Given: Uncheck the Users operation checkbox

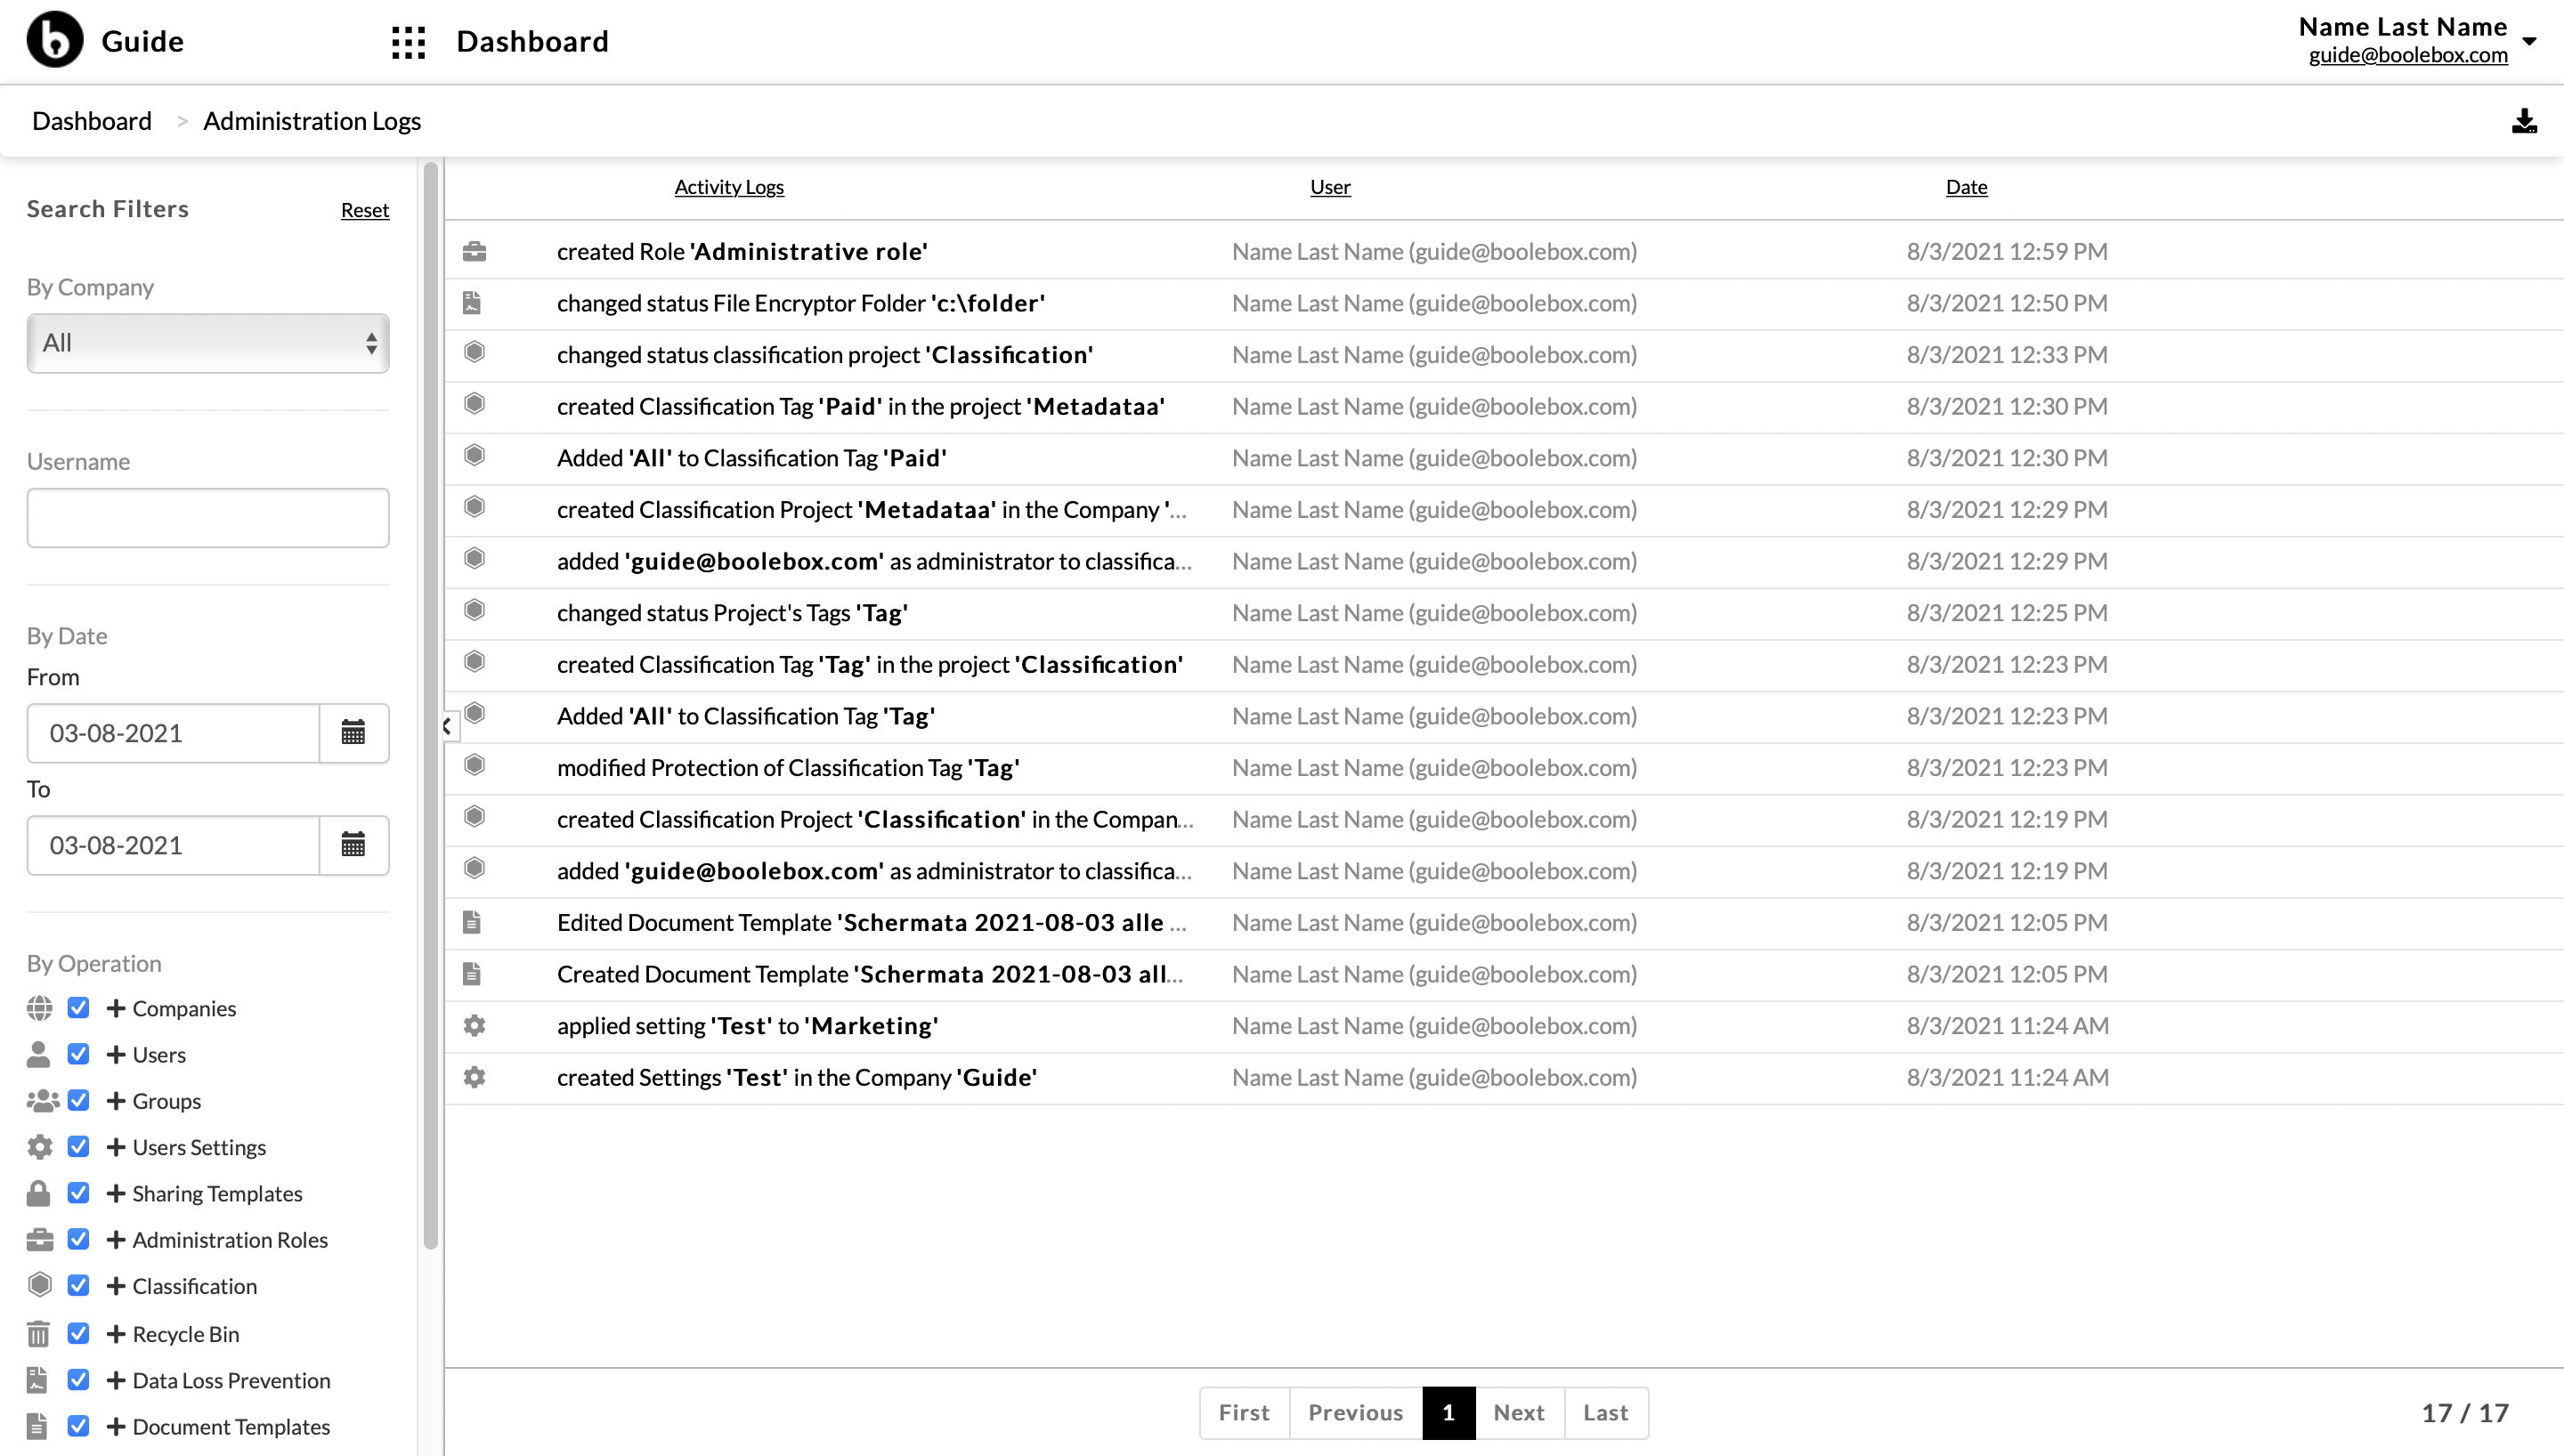Looking at the screenshot, I should click(78, 1054).
